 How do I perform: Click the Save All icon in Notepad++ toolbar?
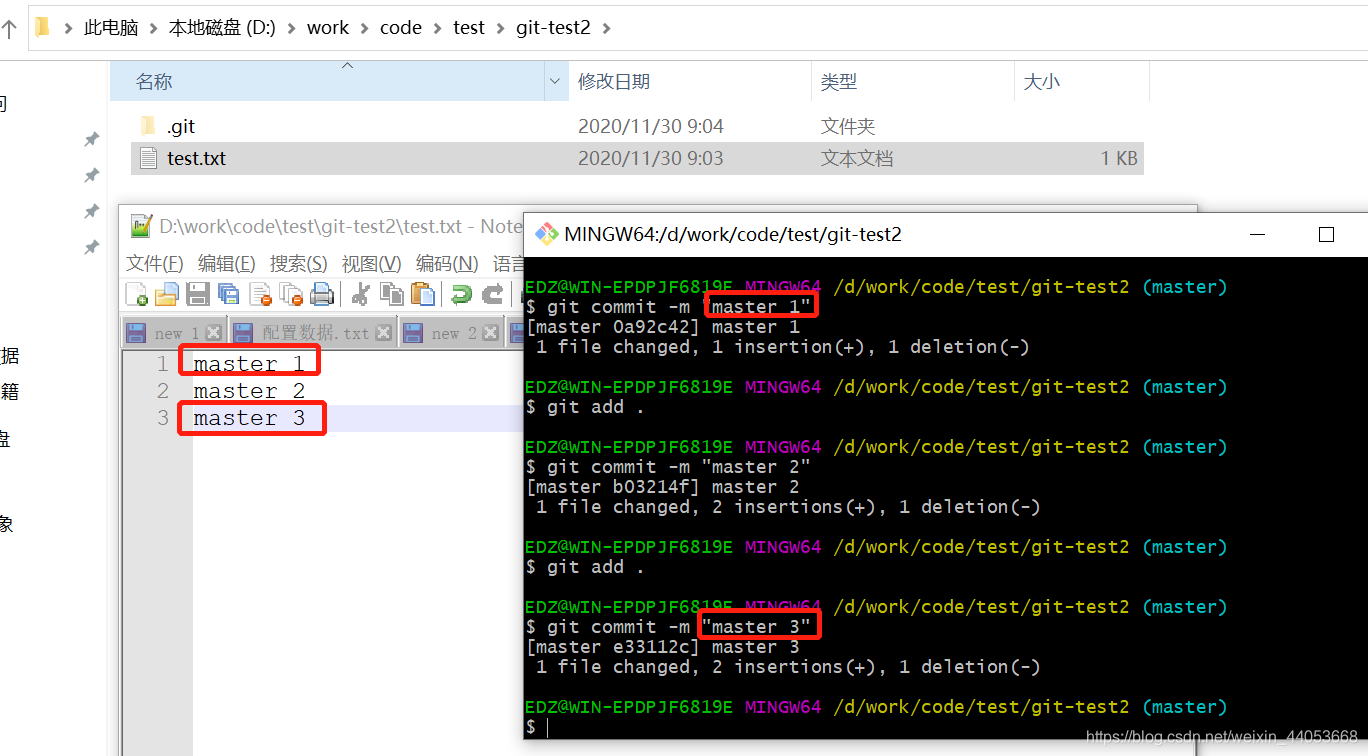[x=229, y=294]
